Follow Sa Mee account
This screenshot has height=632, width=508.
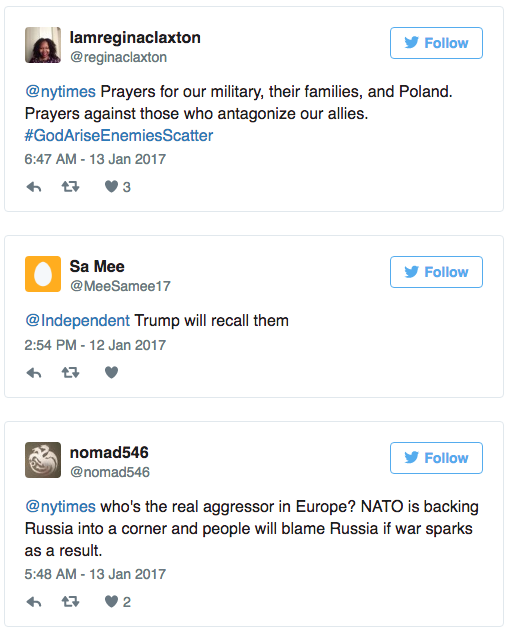tap(436, 272)
